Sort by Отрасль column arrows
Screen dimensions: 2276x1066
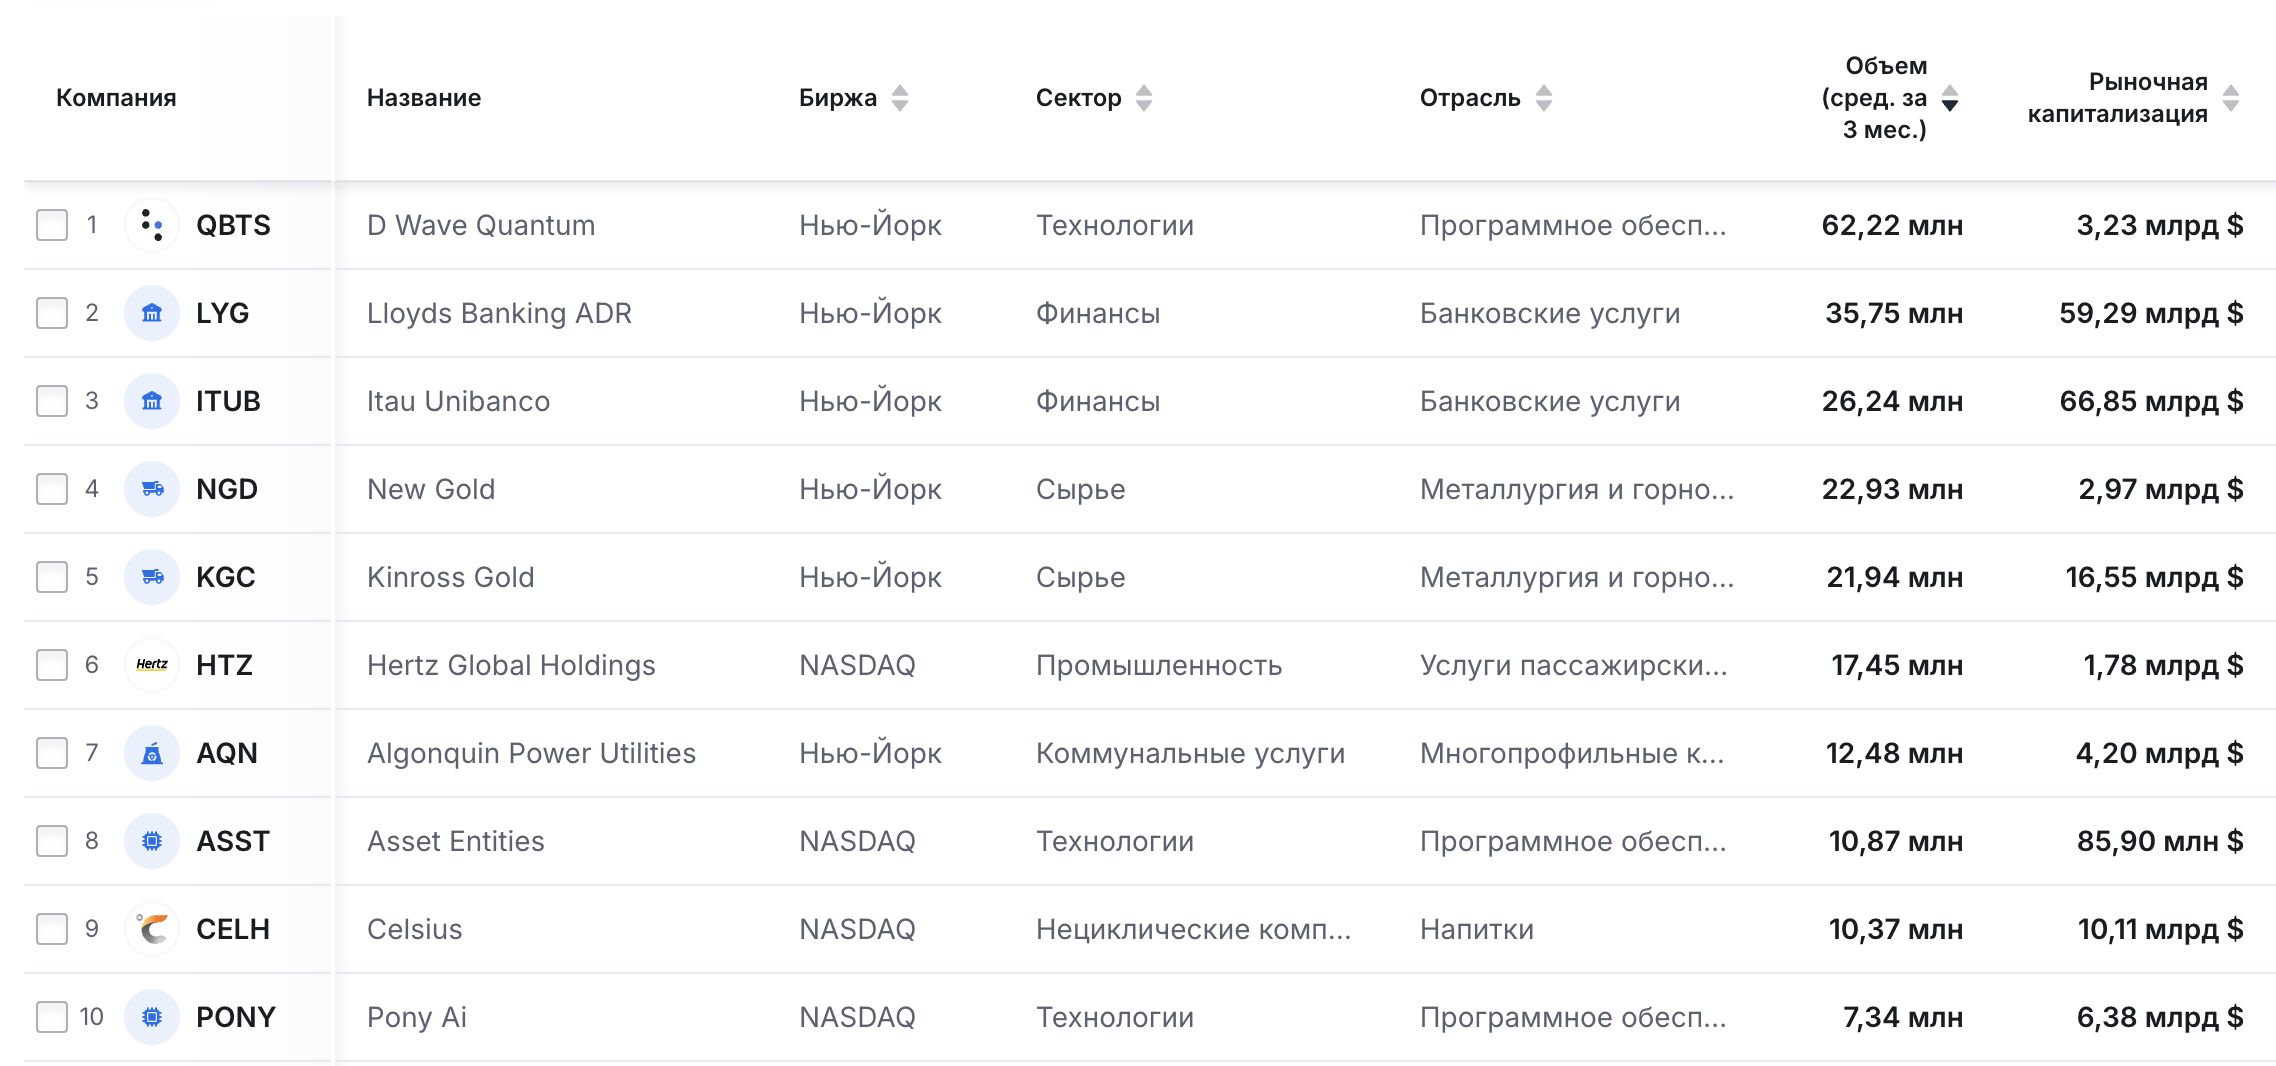[1544, 98]
